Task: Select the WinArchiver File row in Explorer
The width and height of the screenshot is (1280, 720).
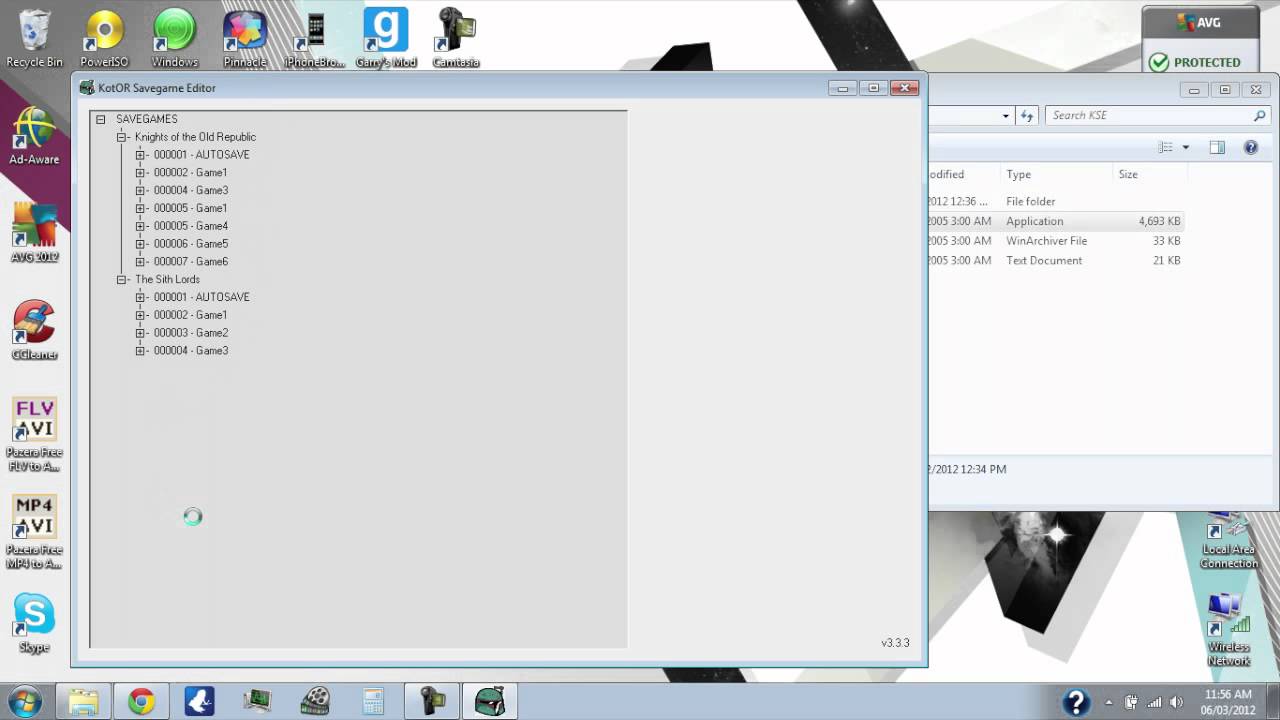Action: [1057, 241]
